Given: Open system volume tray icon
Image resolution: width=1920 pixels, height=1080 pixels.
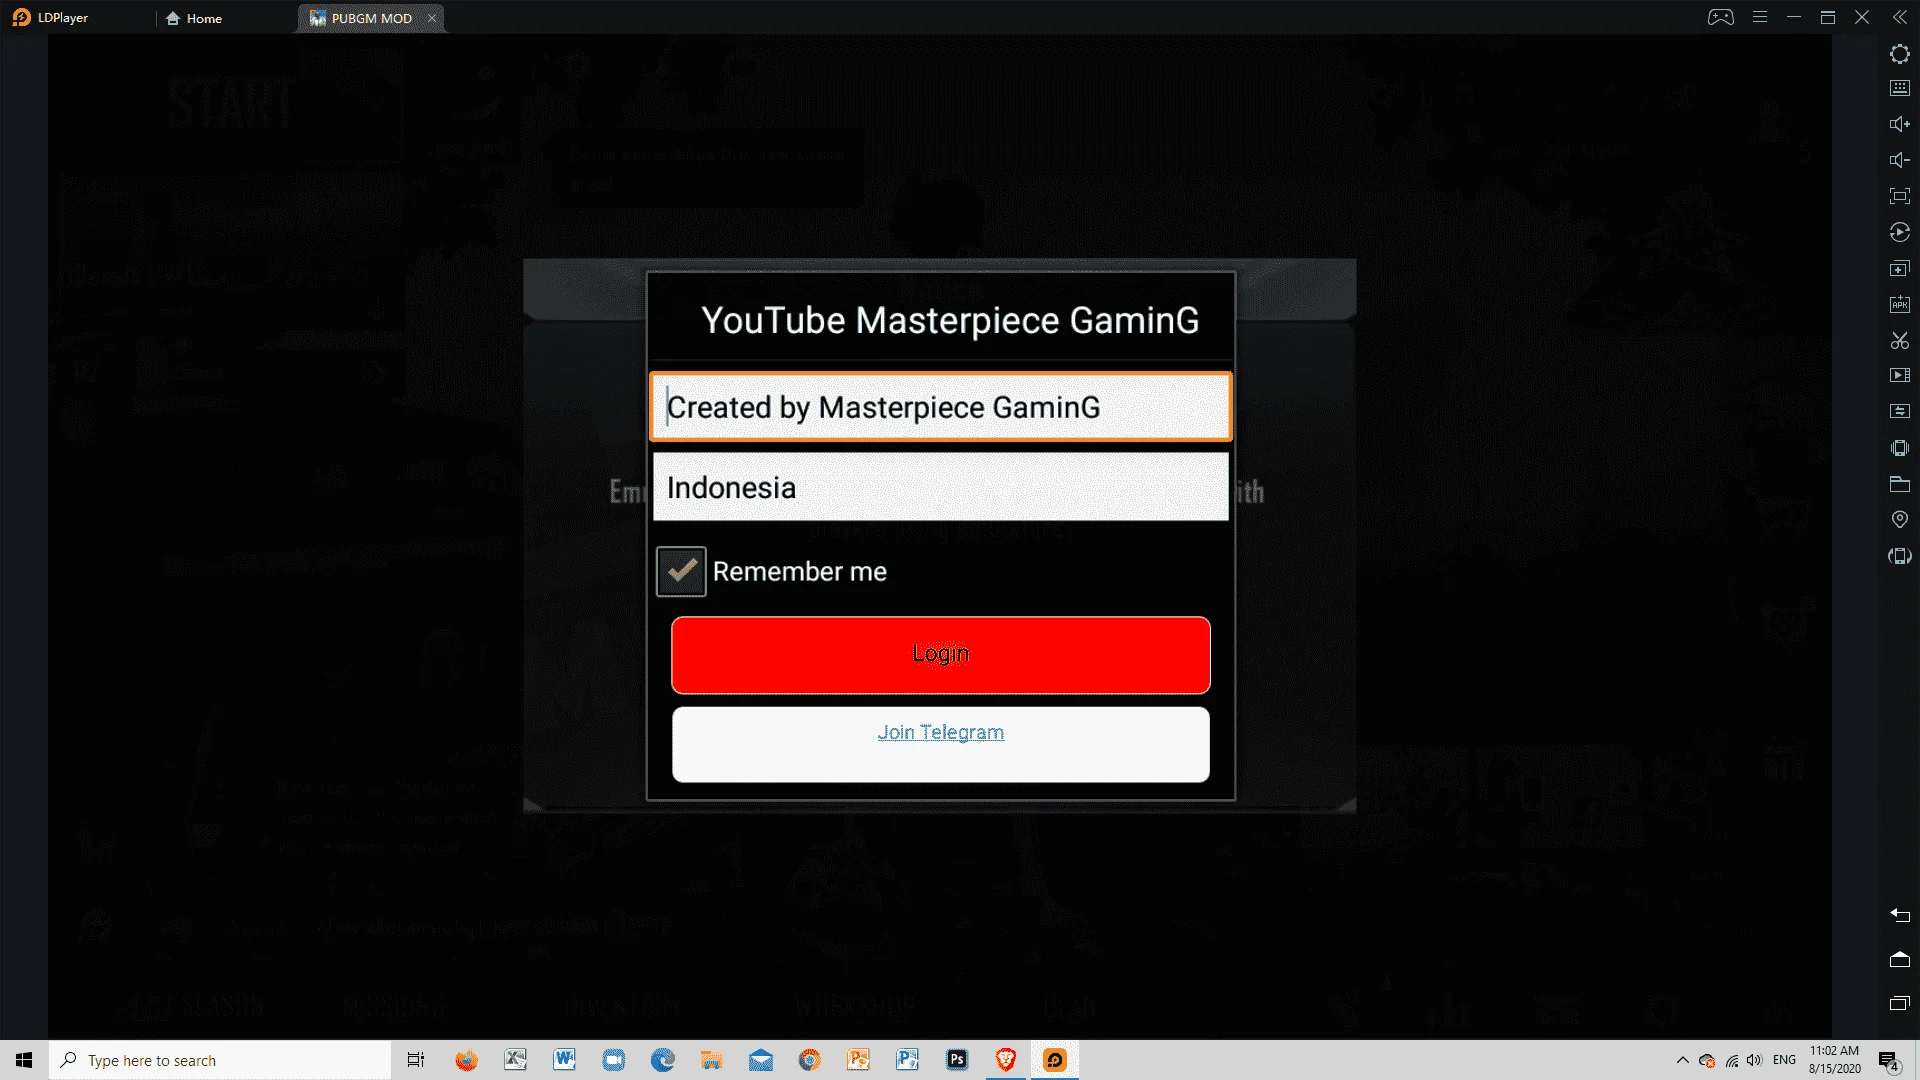Looking at the screenshot, I should point(1755,1061).
